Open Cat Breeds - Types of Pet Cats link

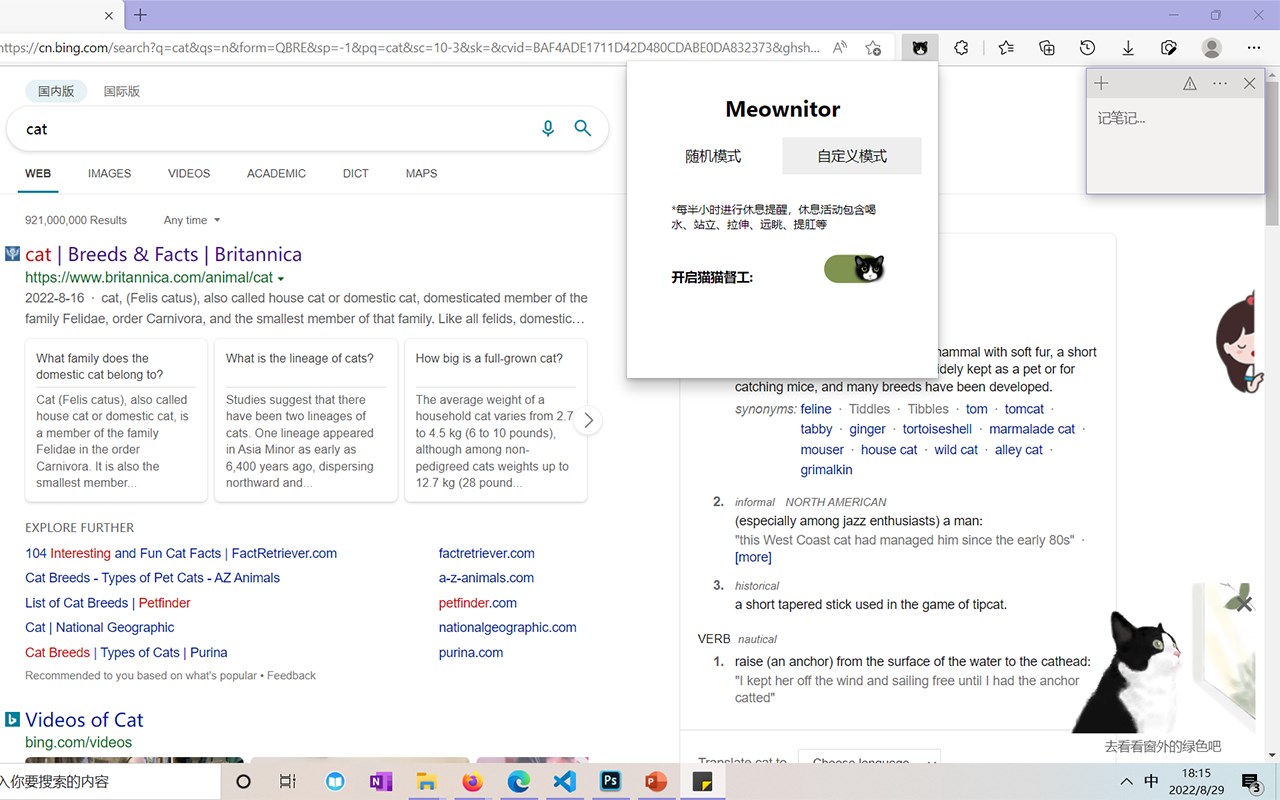point(152,578)
